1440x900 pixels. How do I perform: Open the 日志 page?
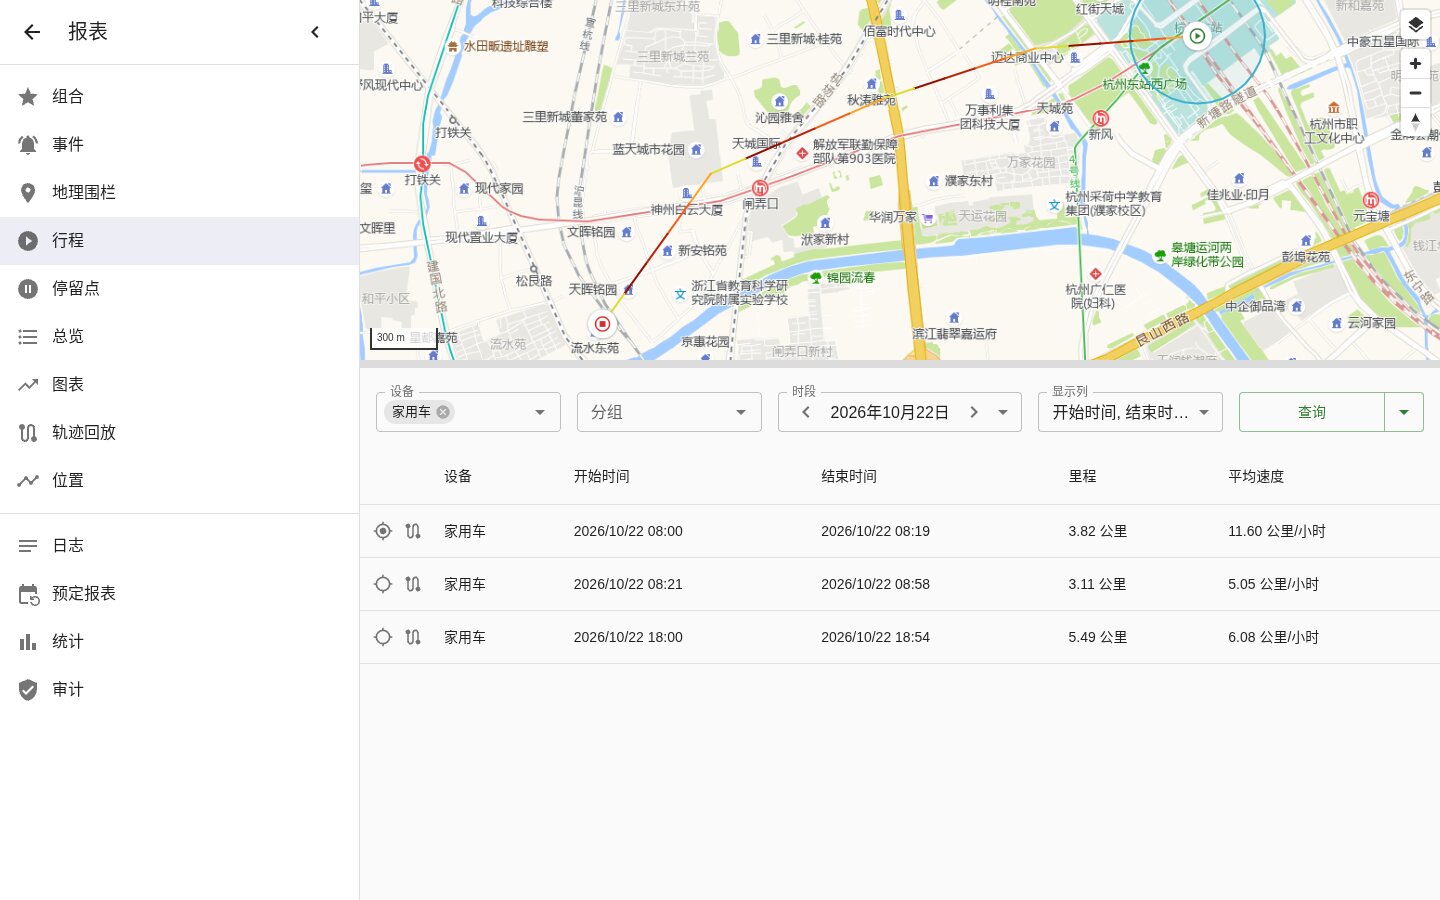(179, 546)
